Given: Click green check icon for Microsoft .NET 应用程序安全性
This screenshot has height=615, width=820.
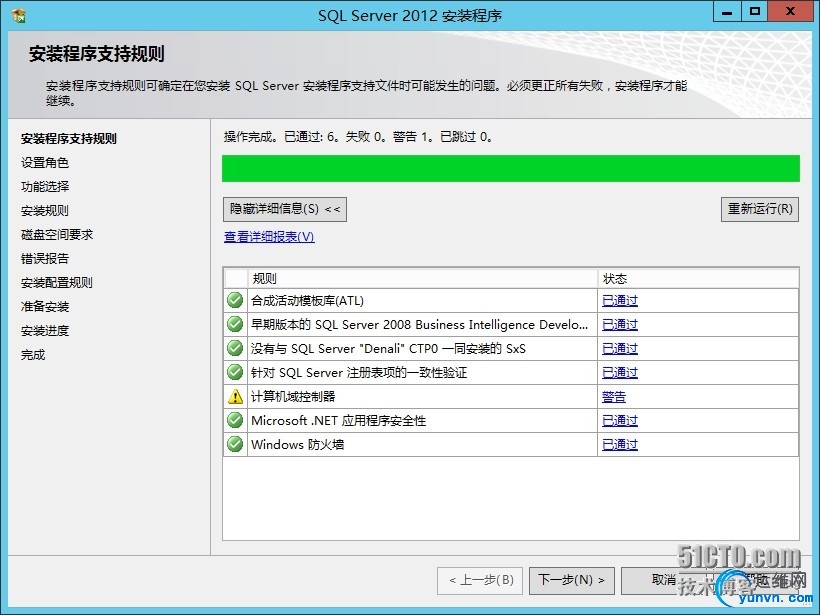Looking at the screenshot, I should pyautogui.click(x=235, y=420).
